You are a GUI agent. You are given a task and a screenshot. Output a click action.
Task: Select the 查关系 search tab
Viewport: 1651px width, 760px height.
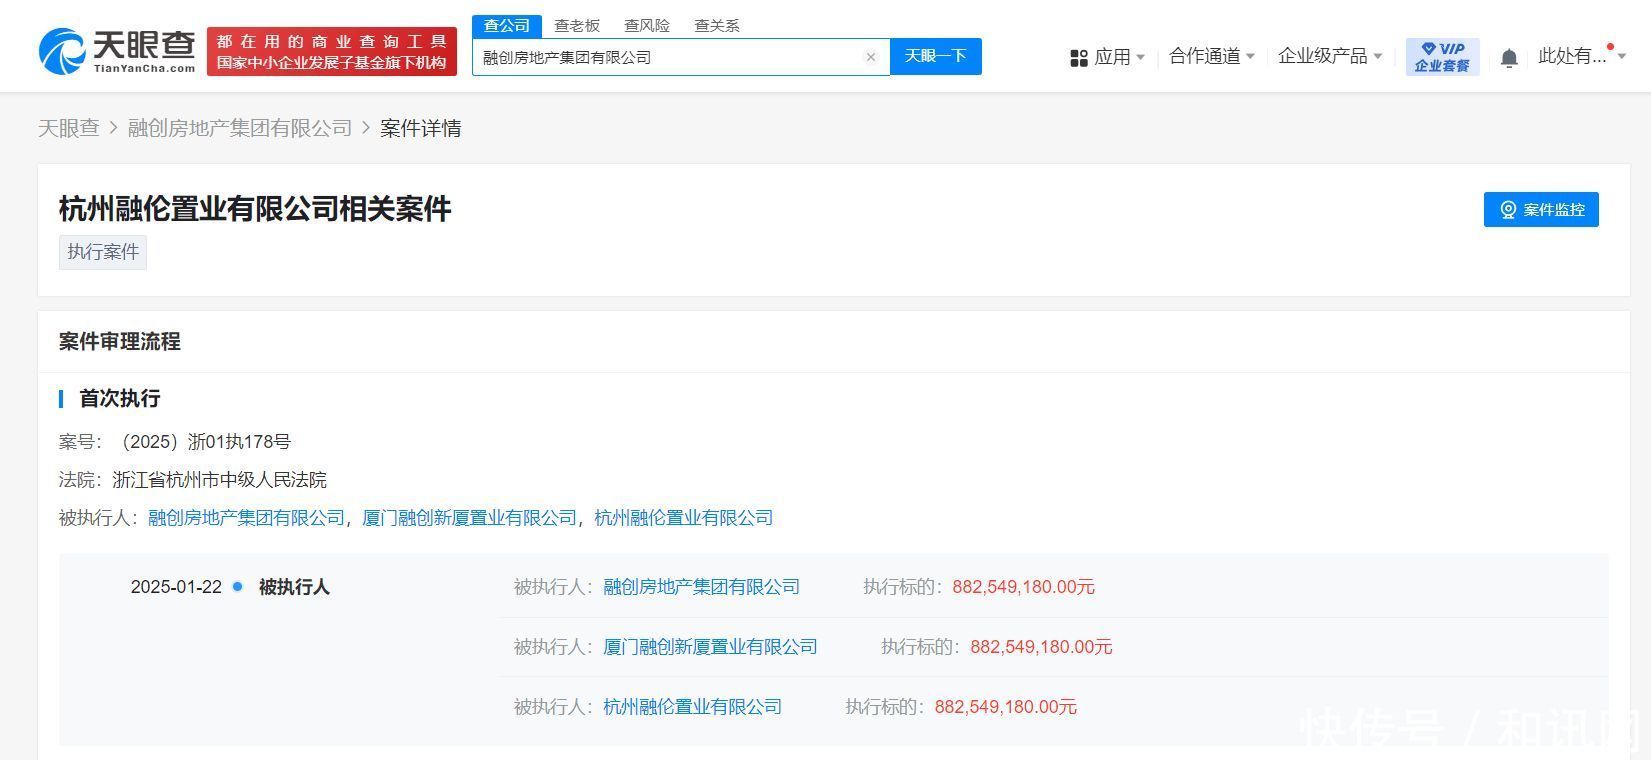[717, 25]
